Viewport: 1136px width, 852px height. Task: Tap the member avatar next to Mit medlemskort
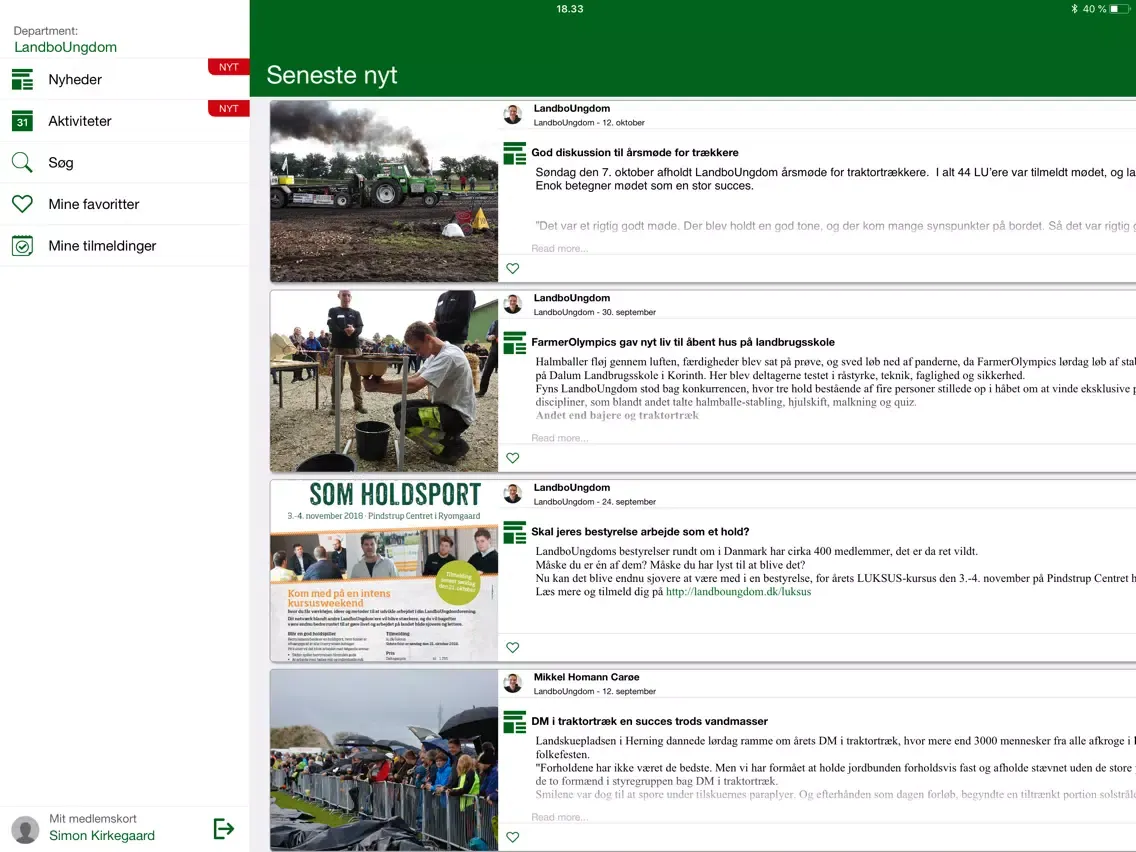25,830
